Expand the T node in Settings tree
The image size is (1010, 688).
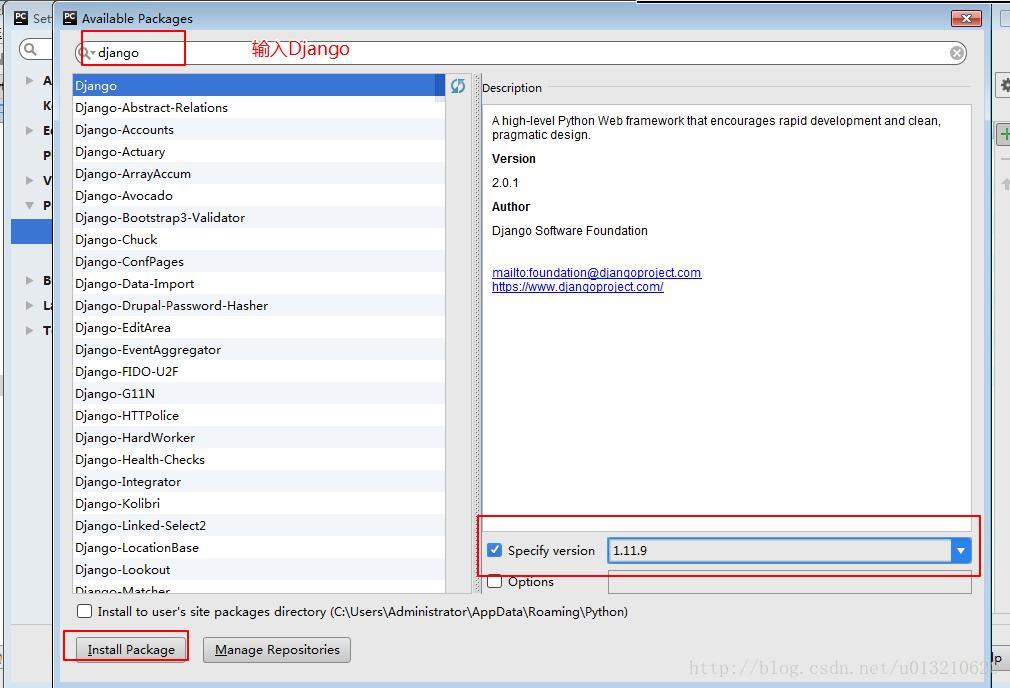click(x=29, y=330)
